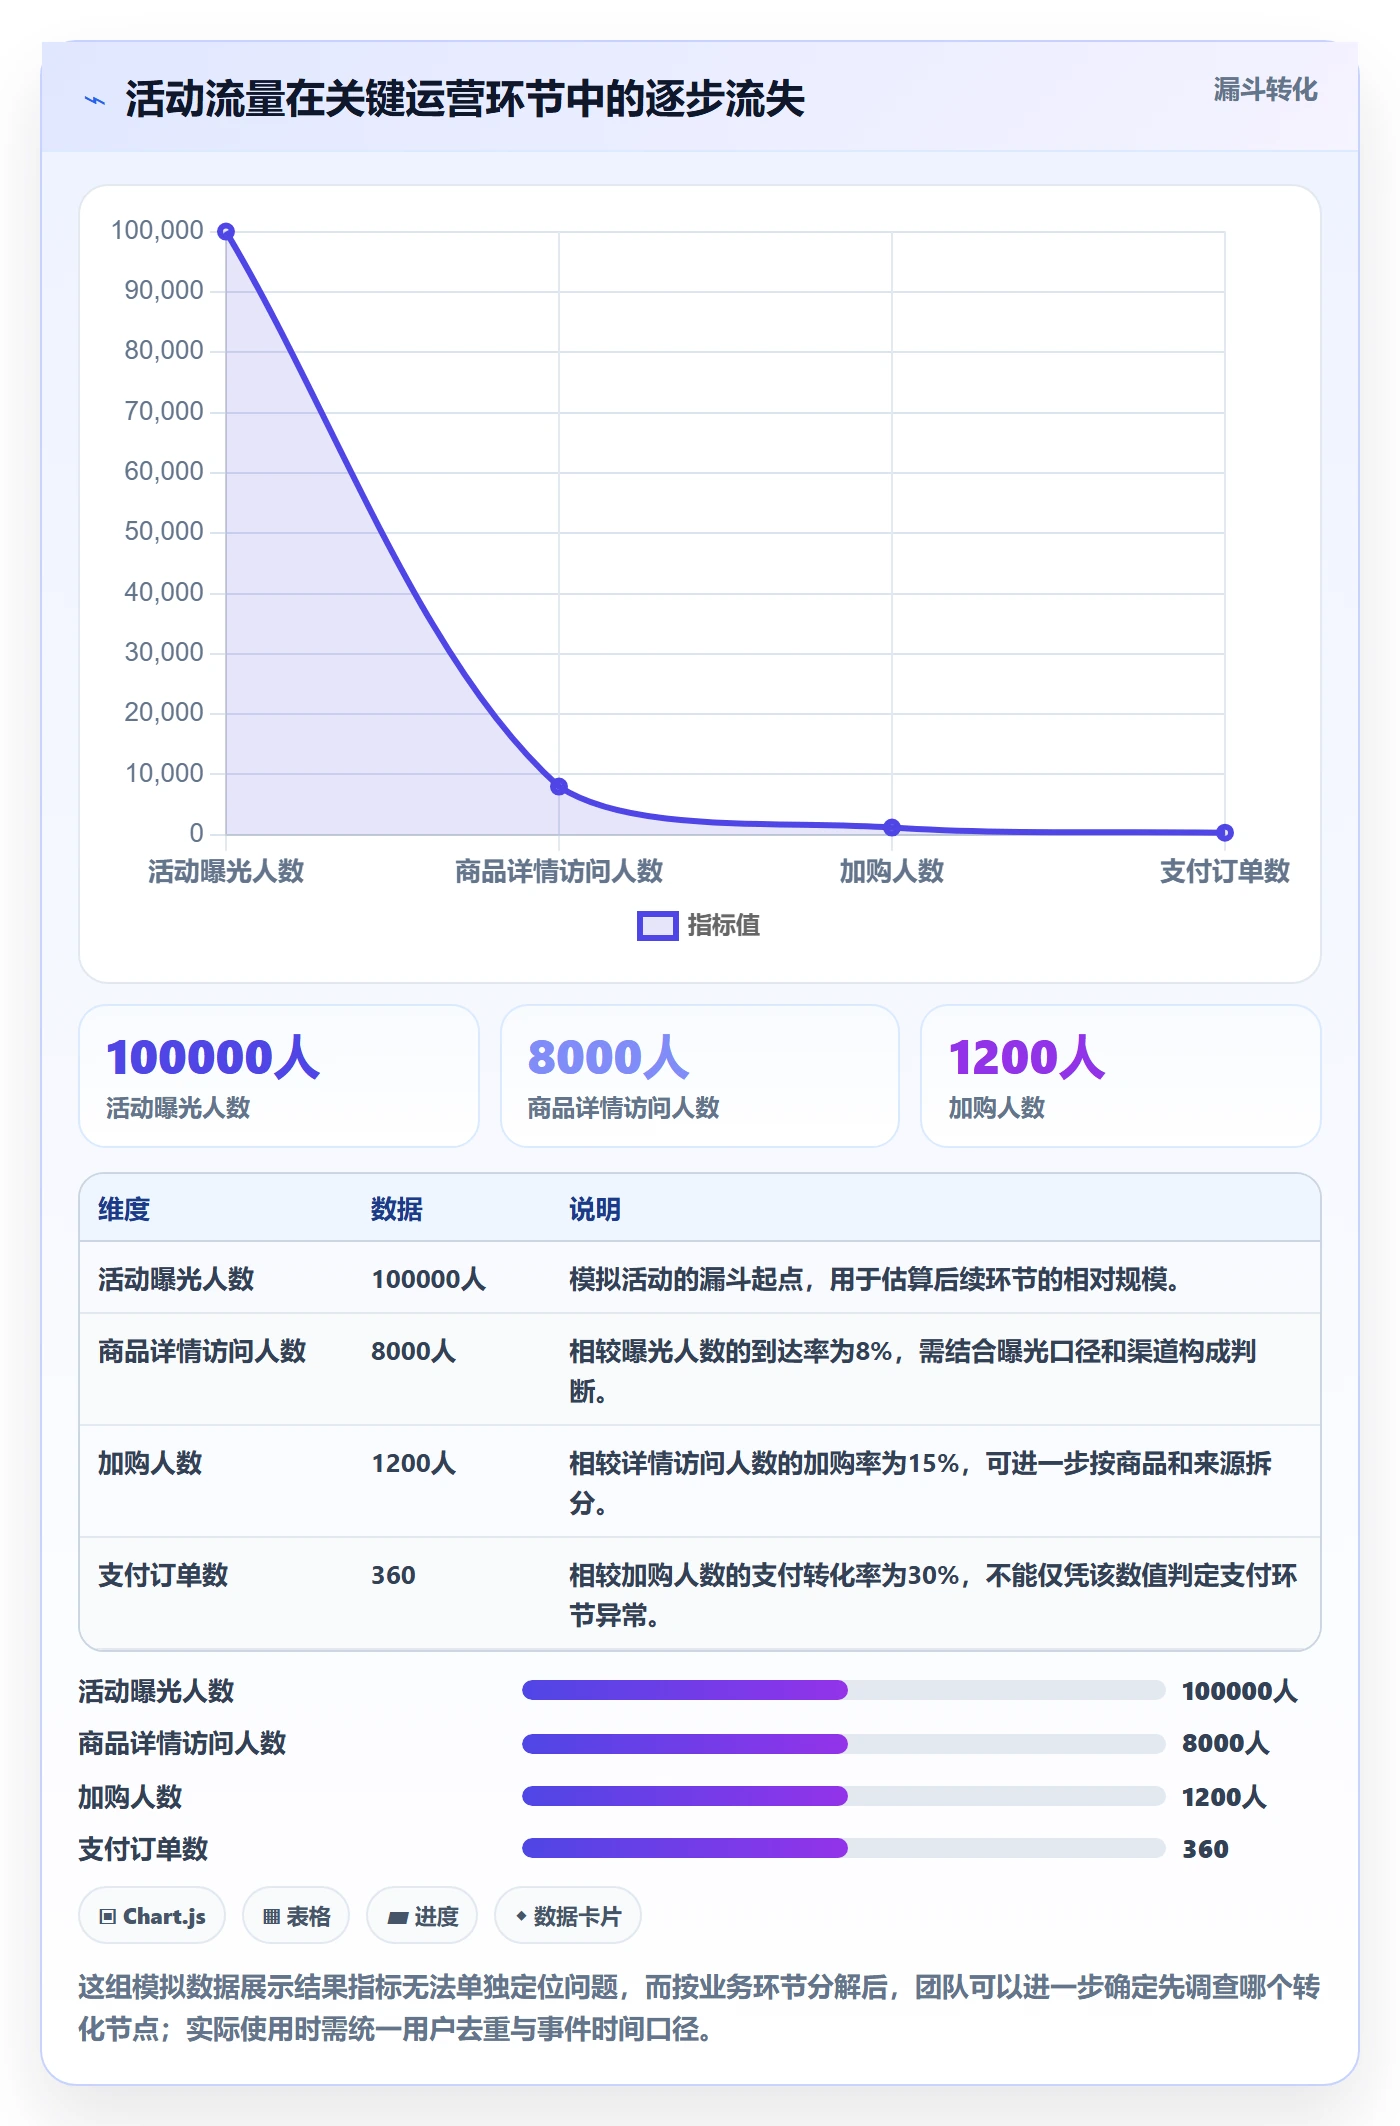
Task: Click the 支付订单数 progress bar
Action: [843, 1848]
